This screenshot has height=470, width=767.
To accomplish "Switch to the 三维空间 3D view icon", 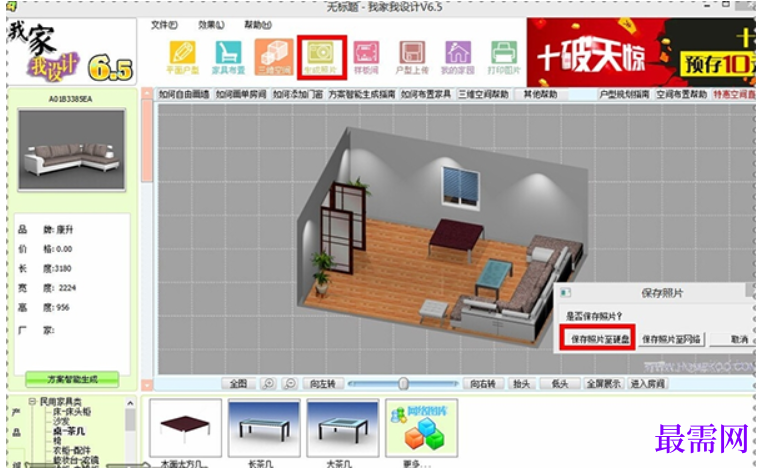I will (x=274, y=57).
